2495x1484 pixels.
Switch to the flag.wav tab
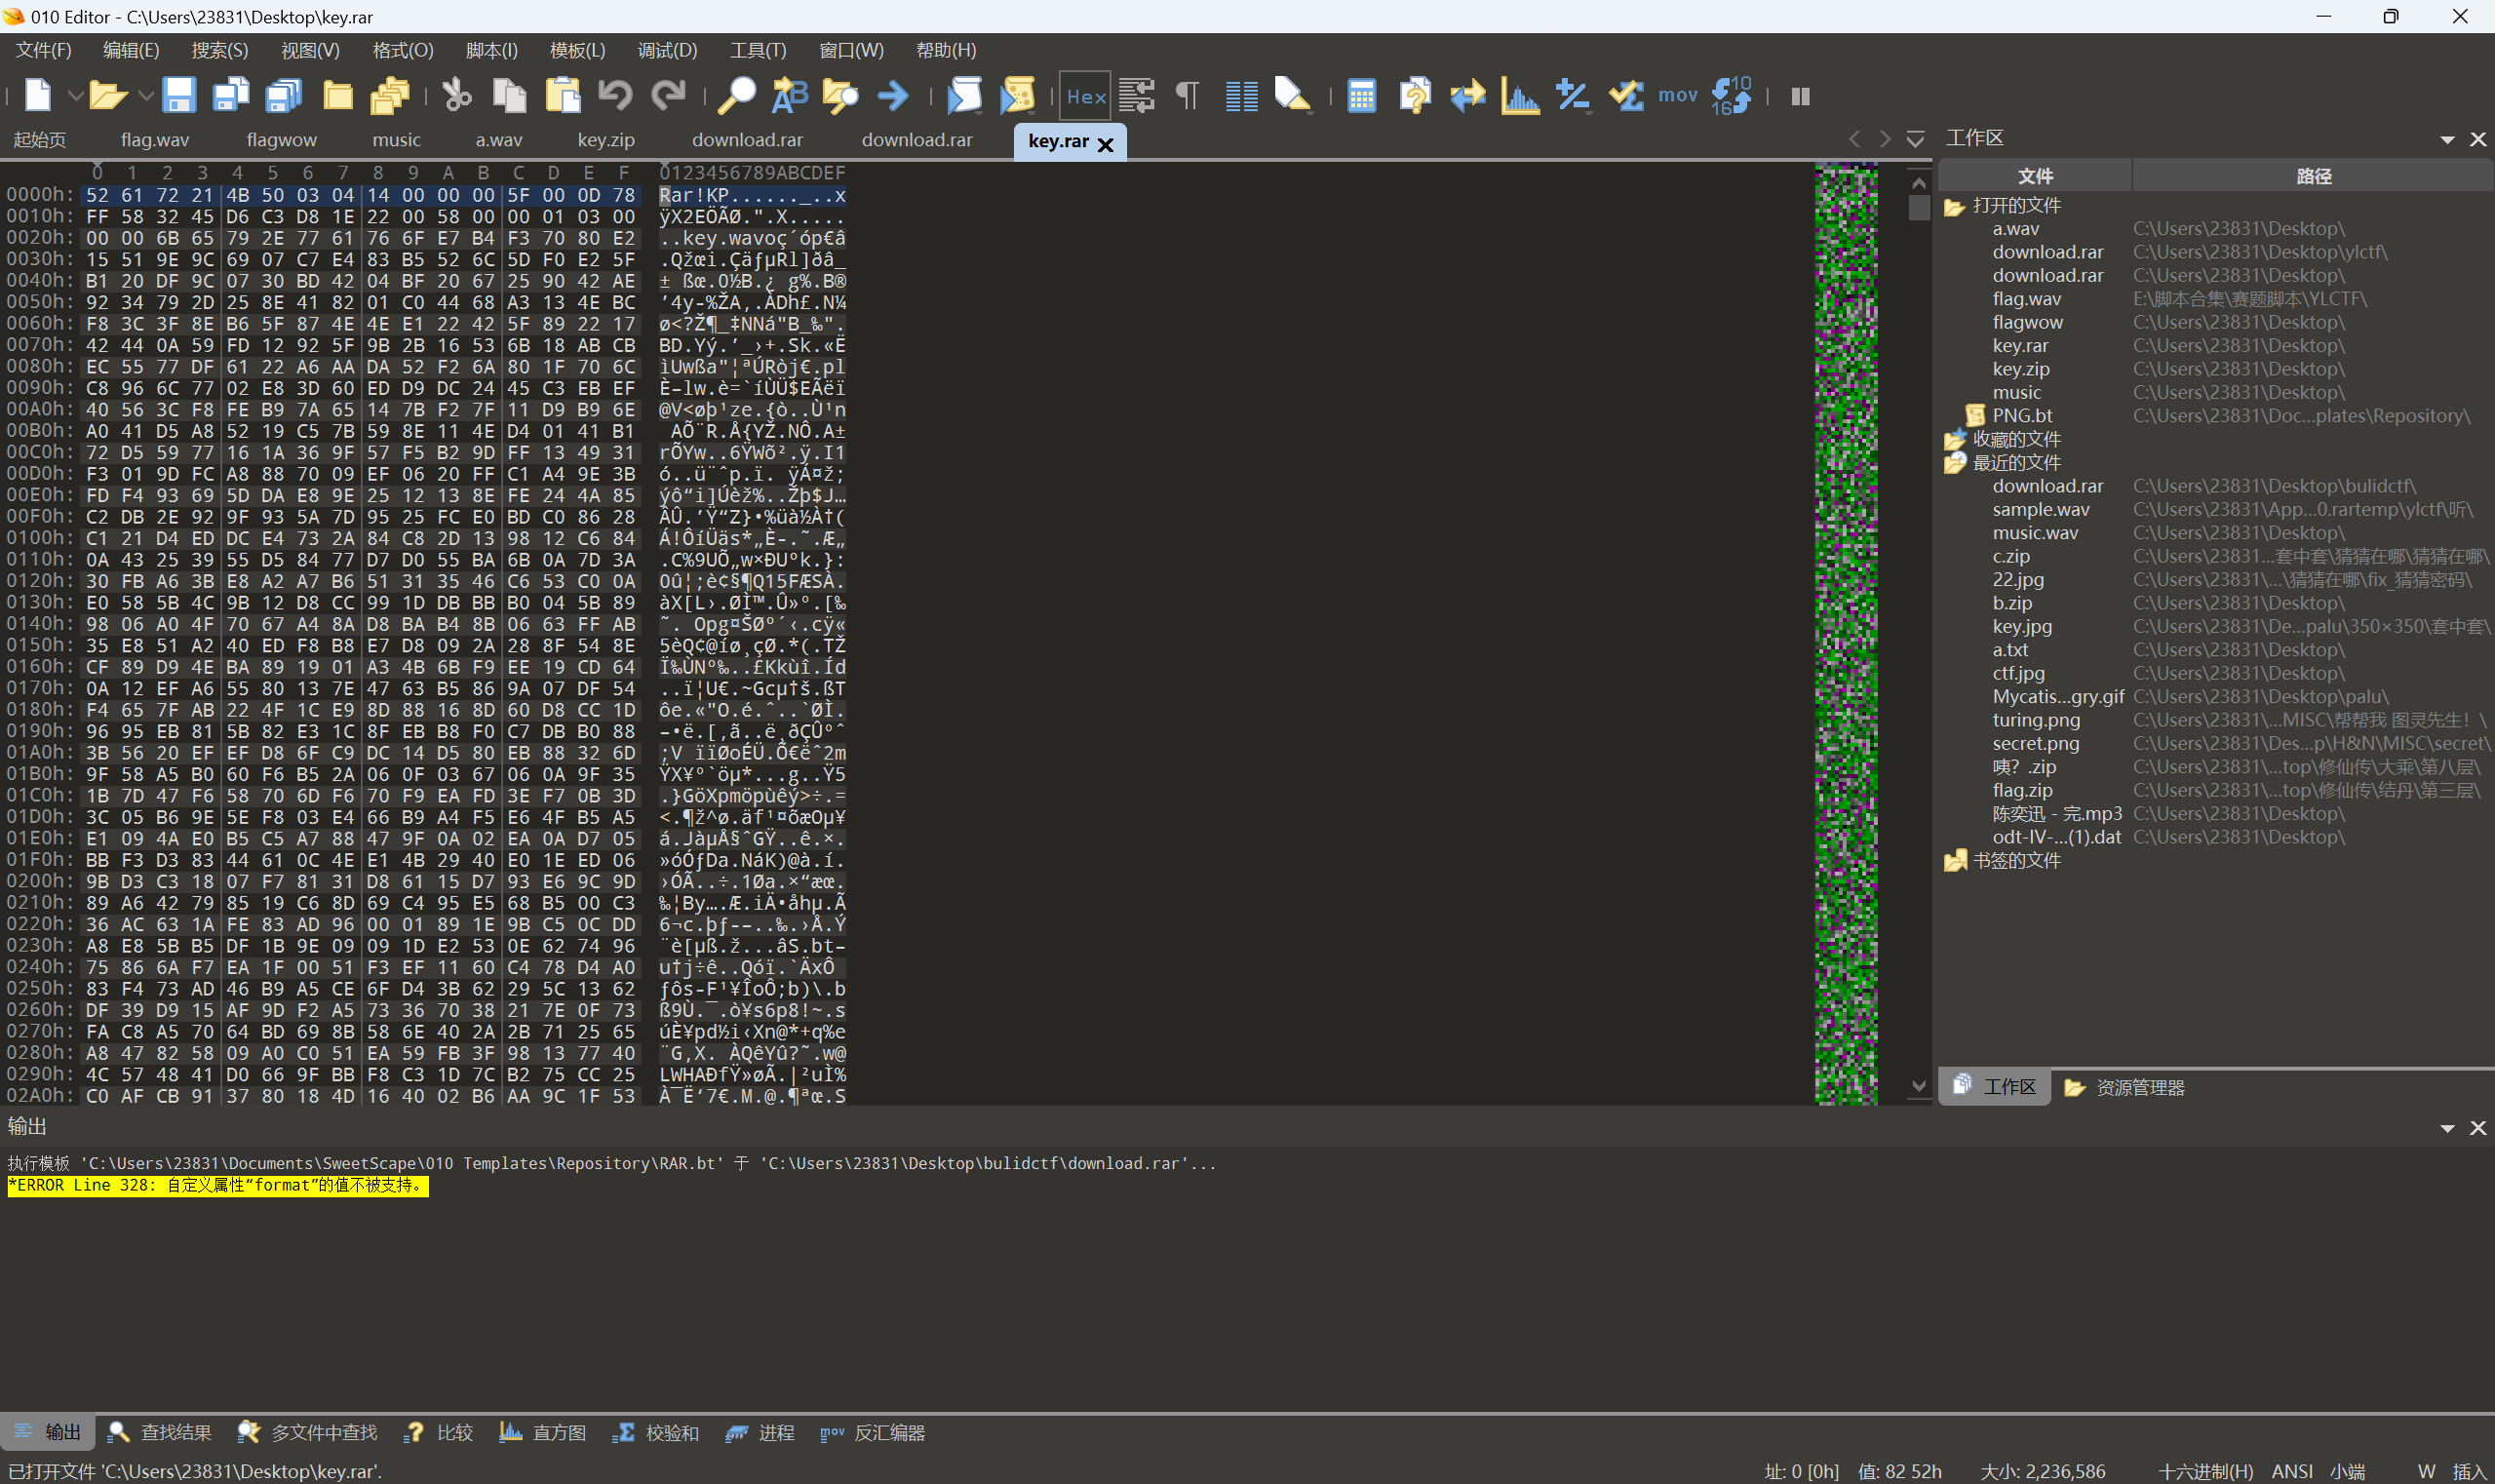[155, 140]
